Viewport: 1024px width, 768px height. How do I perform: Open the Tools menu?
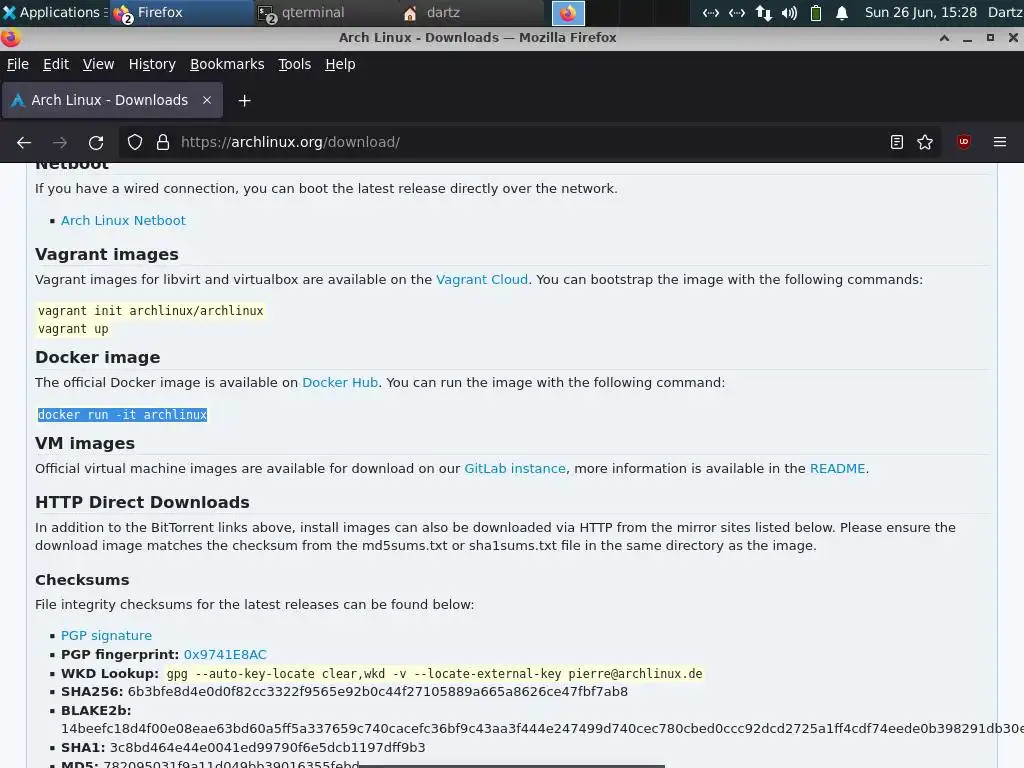295,64
